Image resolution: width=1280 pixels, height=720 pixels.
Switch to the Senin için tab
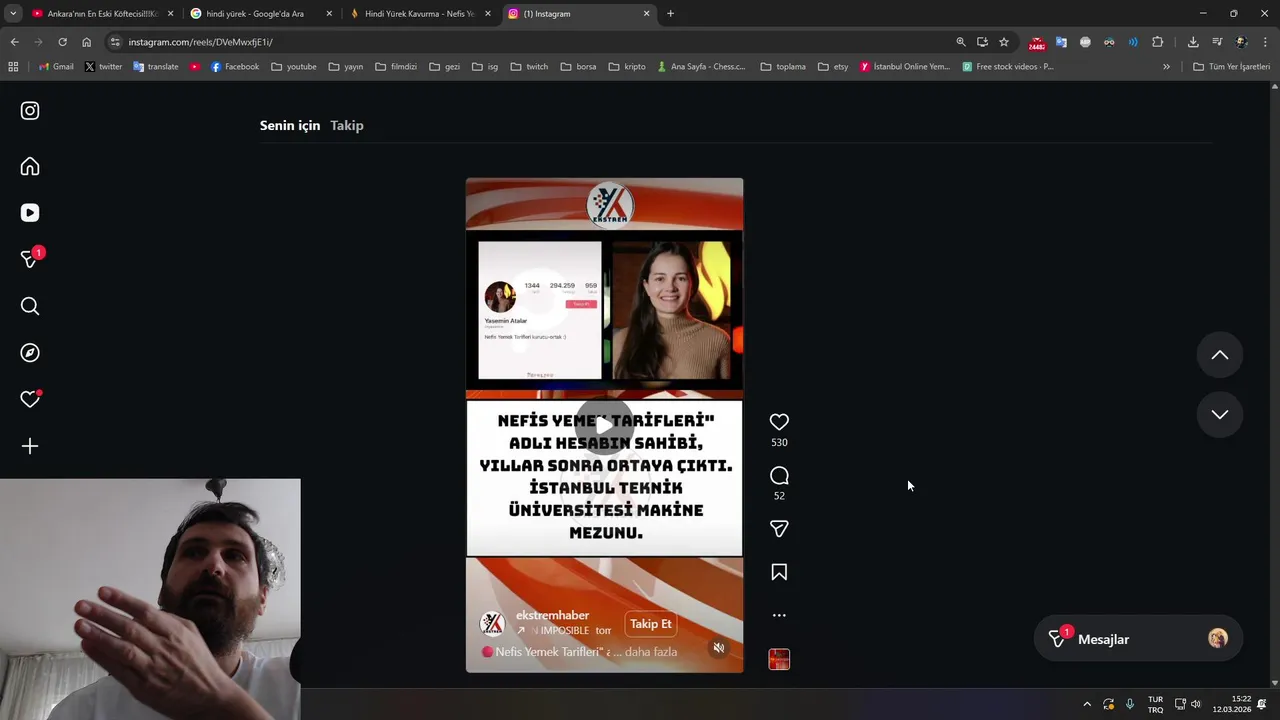point(290,125)
